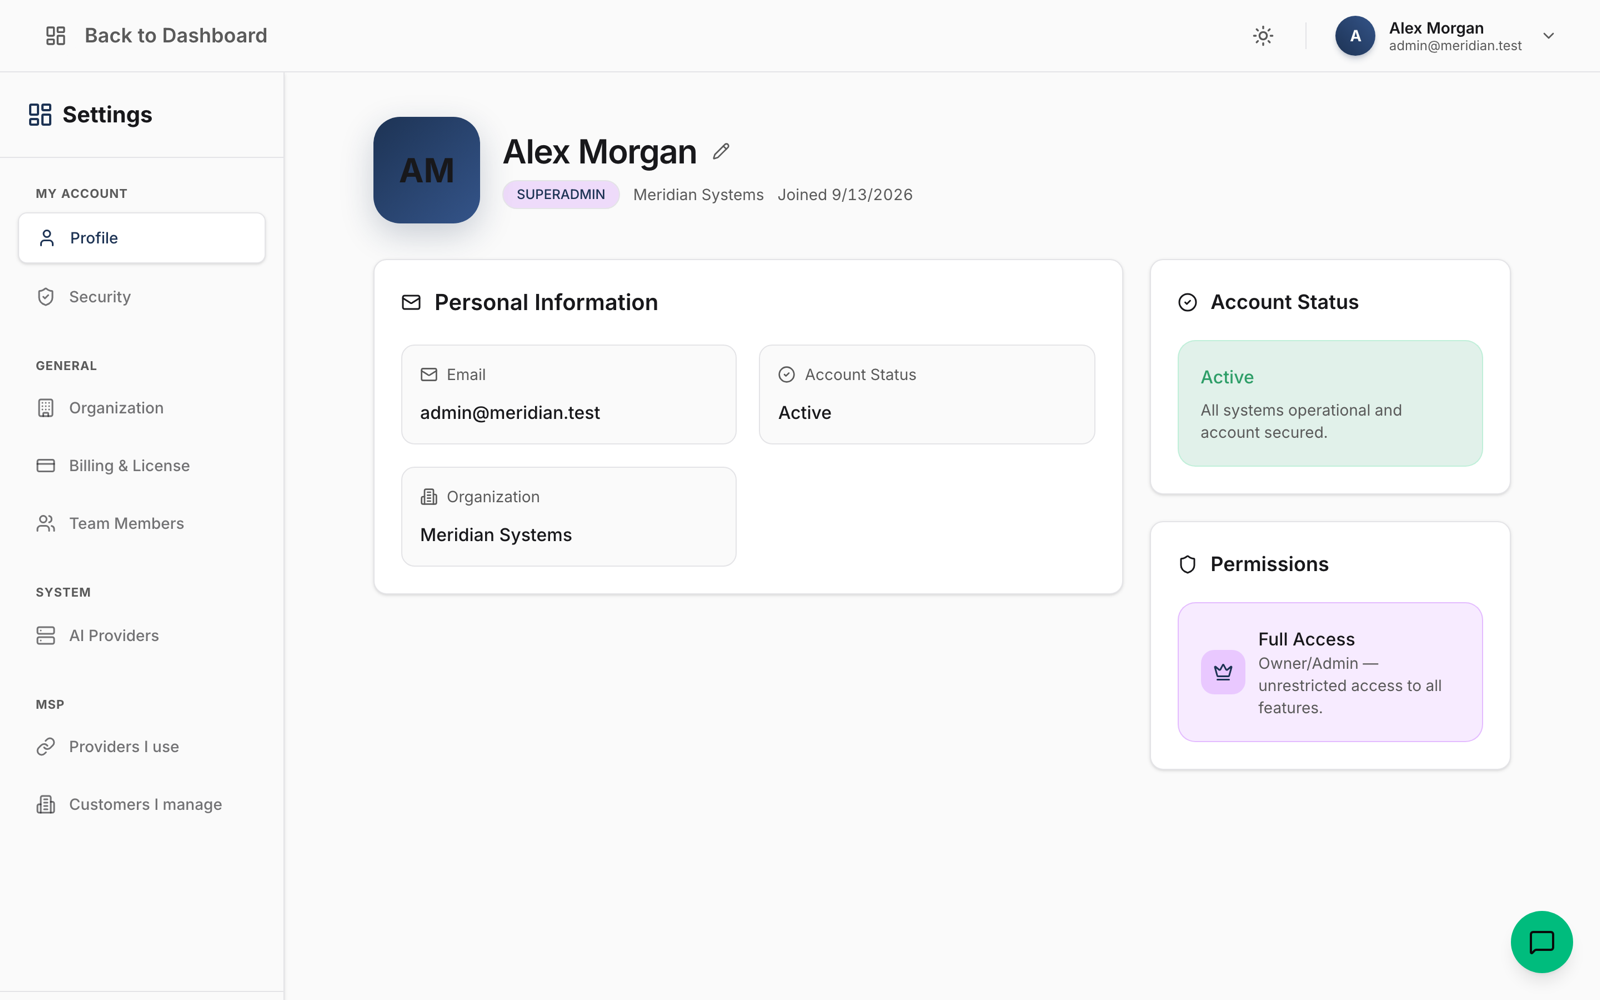Toggle the light/dark theme sun icon

click(x=1263, y=36)
